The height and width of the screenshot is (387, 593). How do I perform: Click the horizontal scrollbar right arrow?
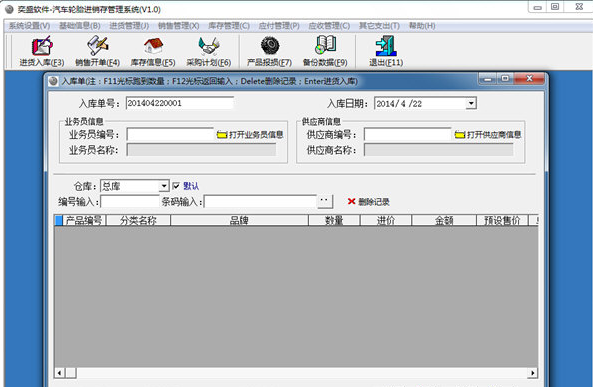pos(532,373)
